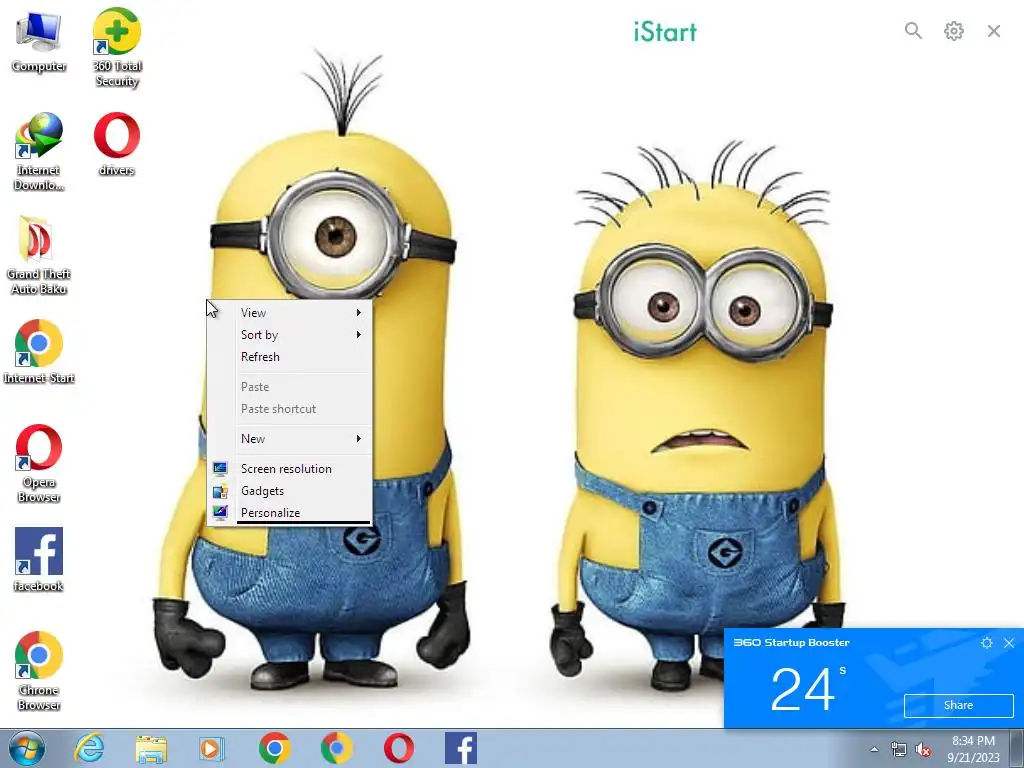Image resolution: width=1024 pixels, height=768 pixels.
Task: Open Windows Explorer from the taskbar
Action: (x=151, y=748)
